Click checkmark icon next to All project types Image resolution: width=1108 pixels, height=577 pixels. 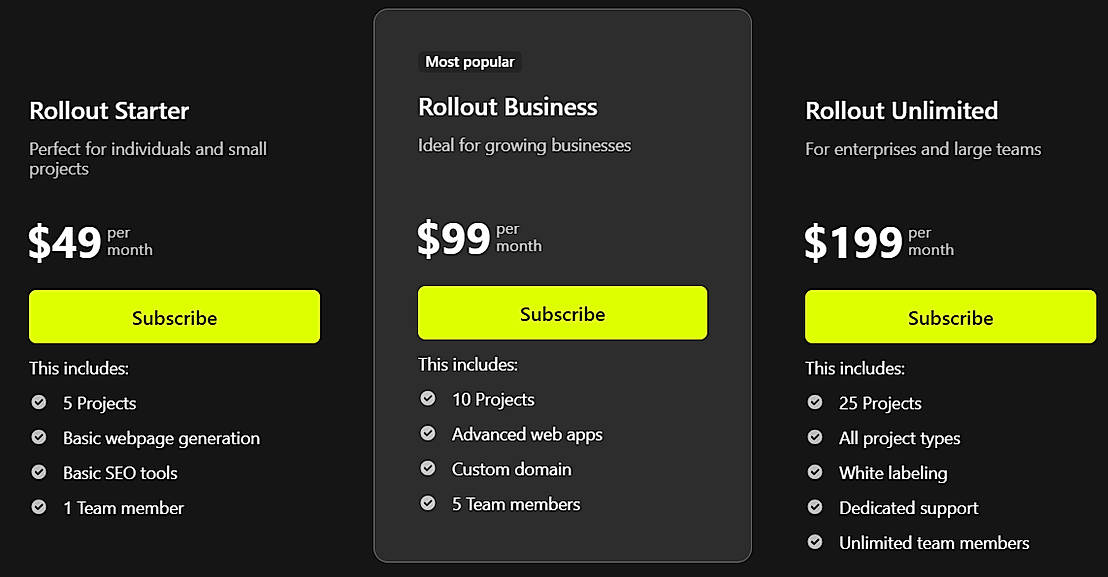(x=815, y=438)
